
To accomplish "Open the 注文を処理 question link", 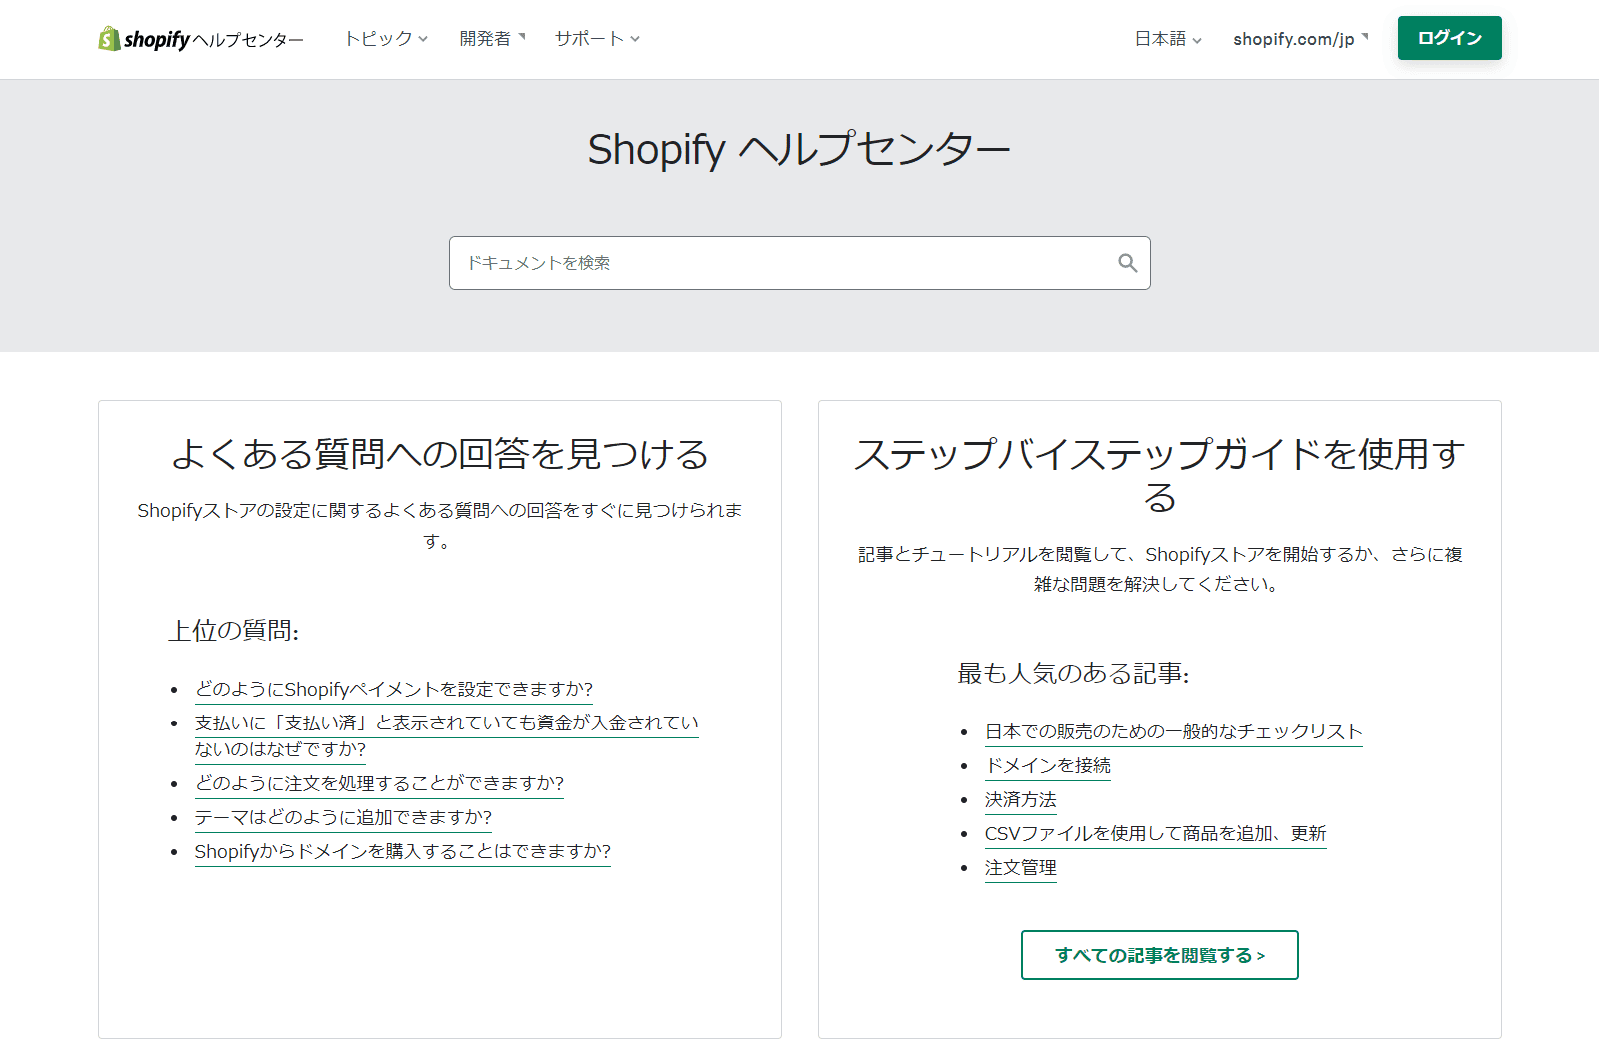I will (380, 783).
